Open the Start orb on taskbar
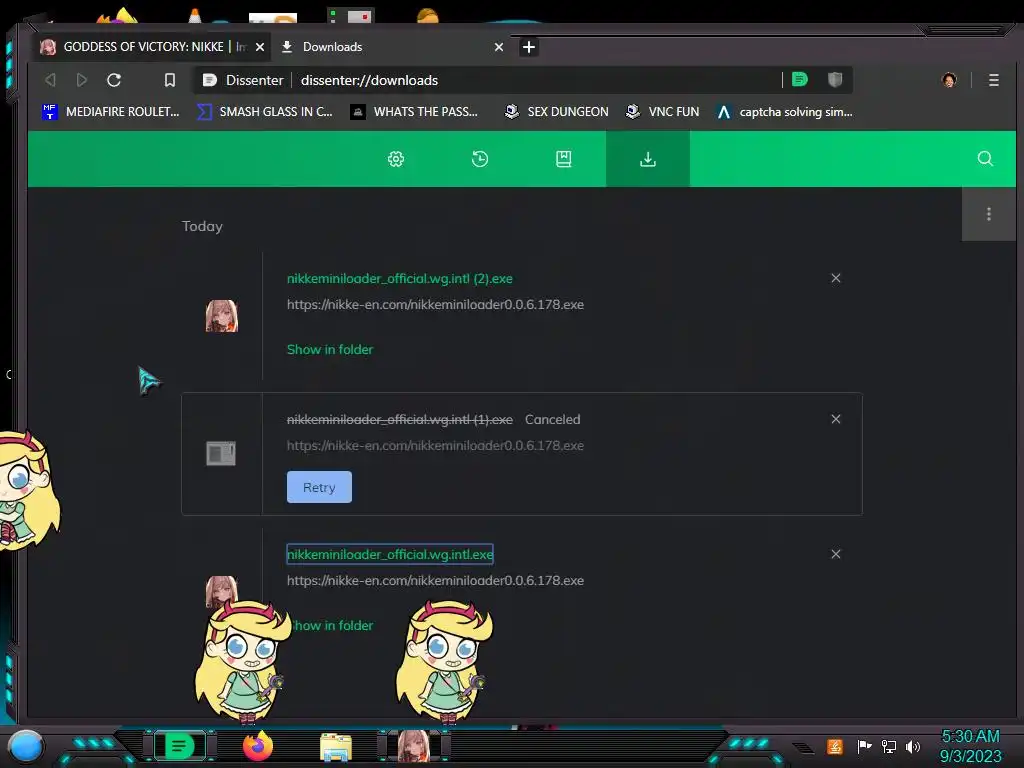 (x=26, y=746)
